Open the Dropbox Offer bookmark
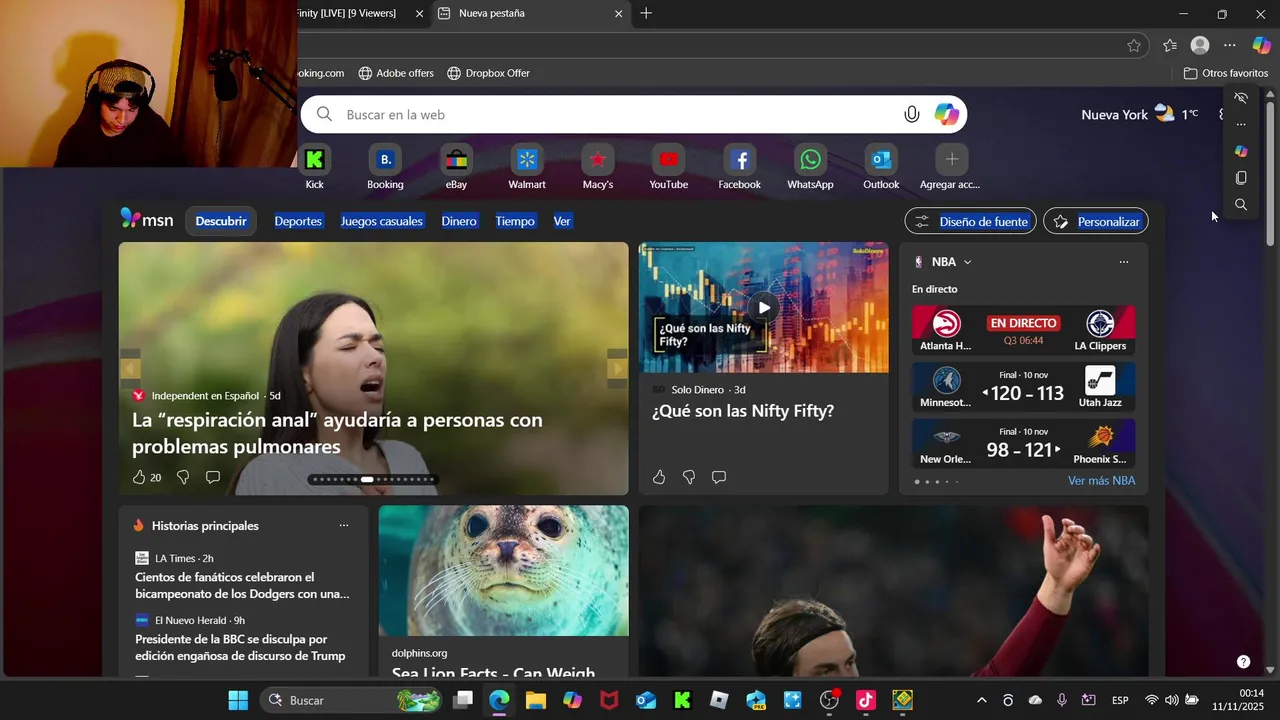 coord(488,73)
